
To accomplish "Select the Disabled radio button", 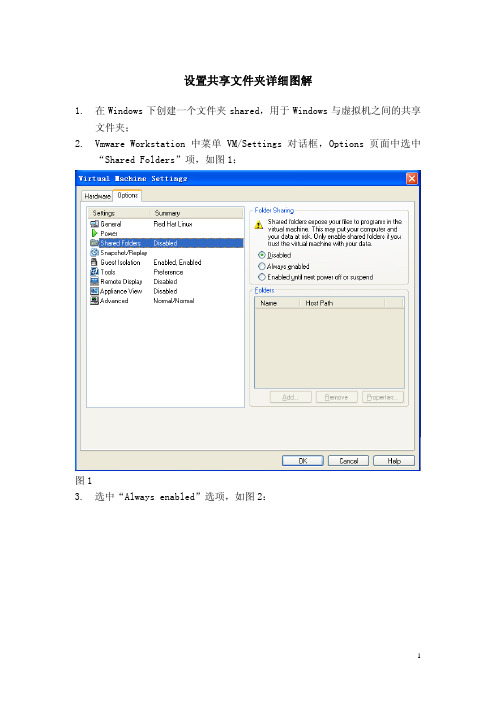I will point(262,255).
